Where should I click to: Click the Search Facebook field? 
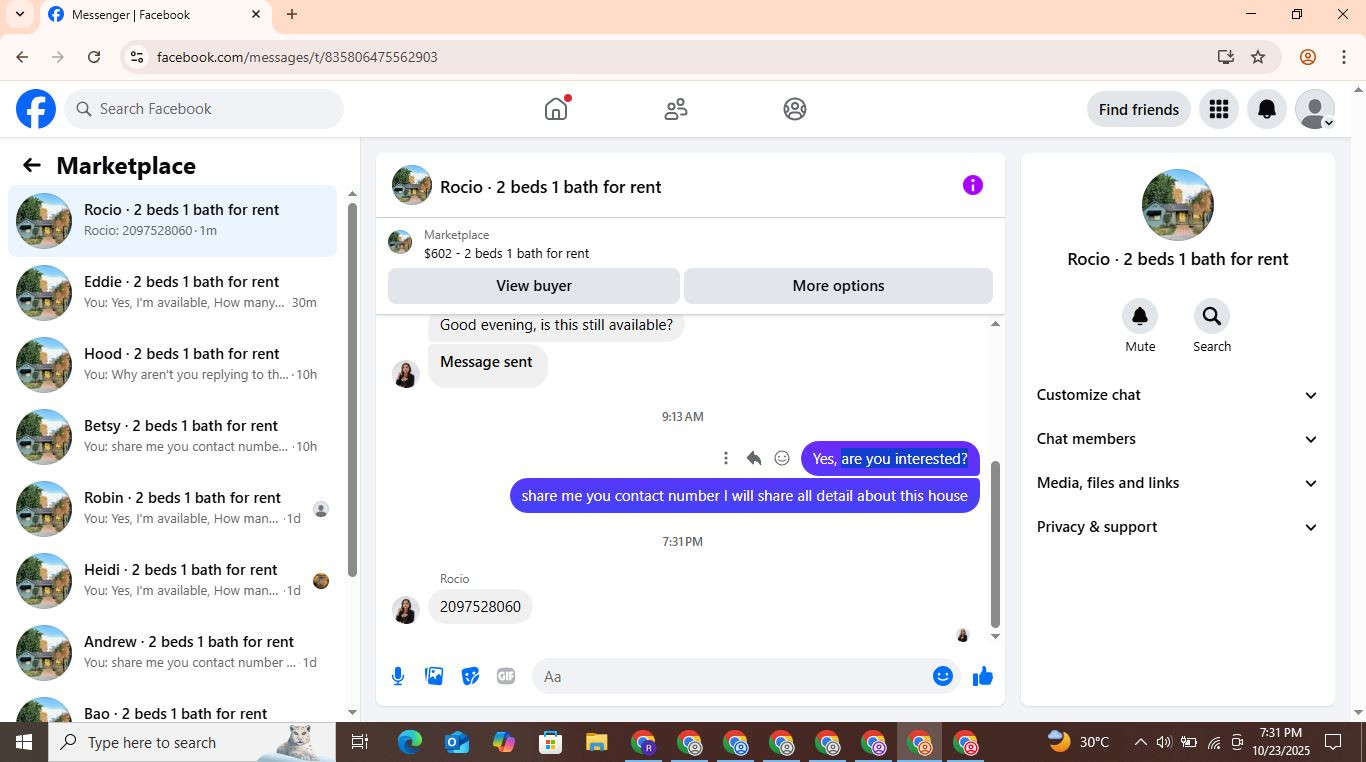click(x=204, y=109)
